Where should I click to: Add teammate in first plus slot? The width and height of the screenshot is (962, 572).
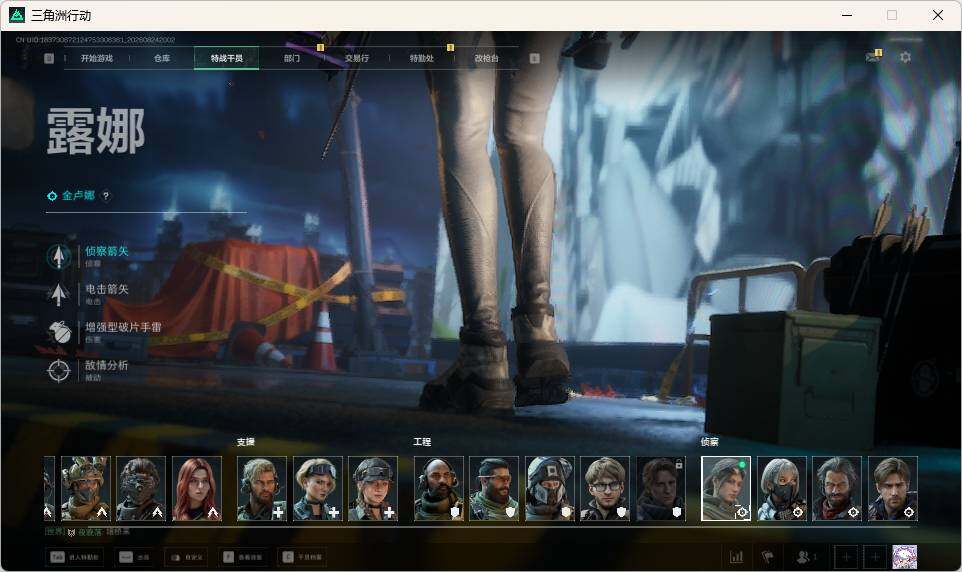point(847,557)
